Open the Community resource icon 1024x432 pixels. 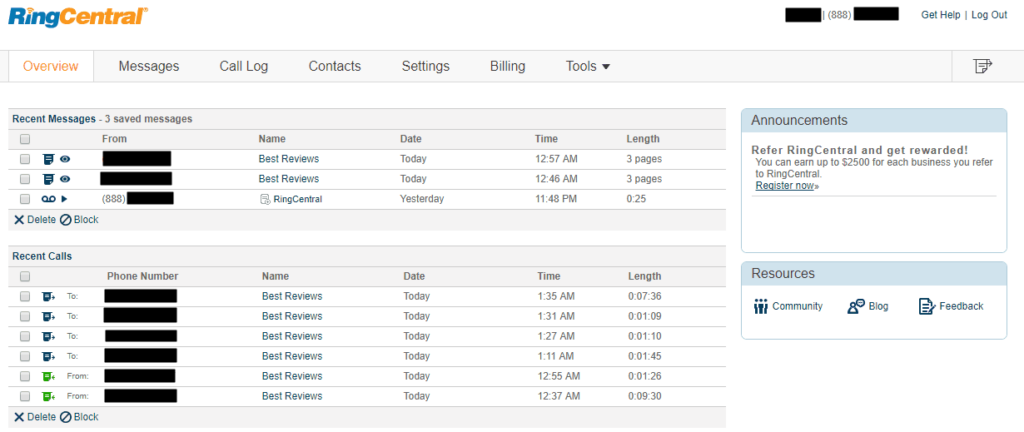761,306
